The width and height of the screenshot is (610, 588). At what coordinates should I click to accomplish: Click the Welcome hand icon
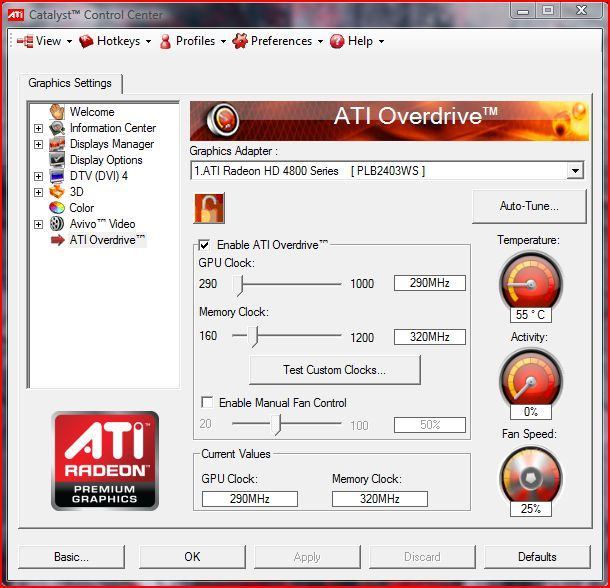point(57,112)
